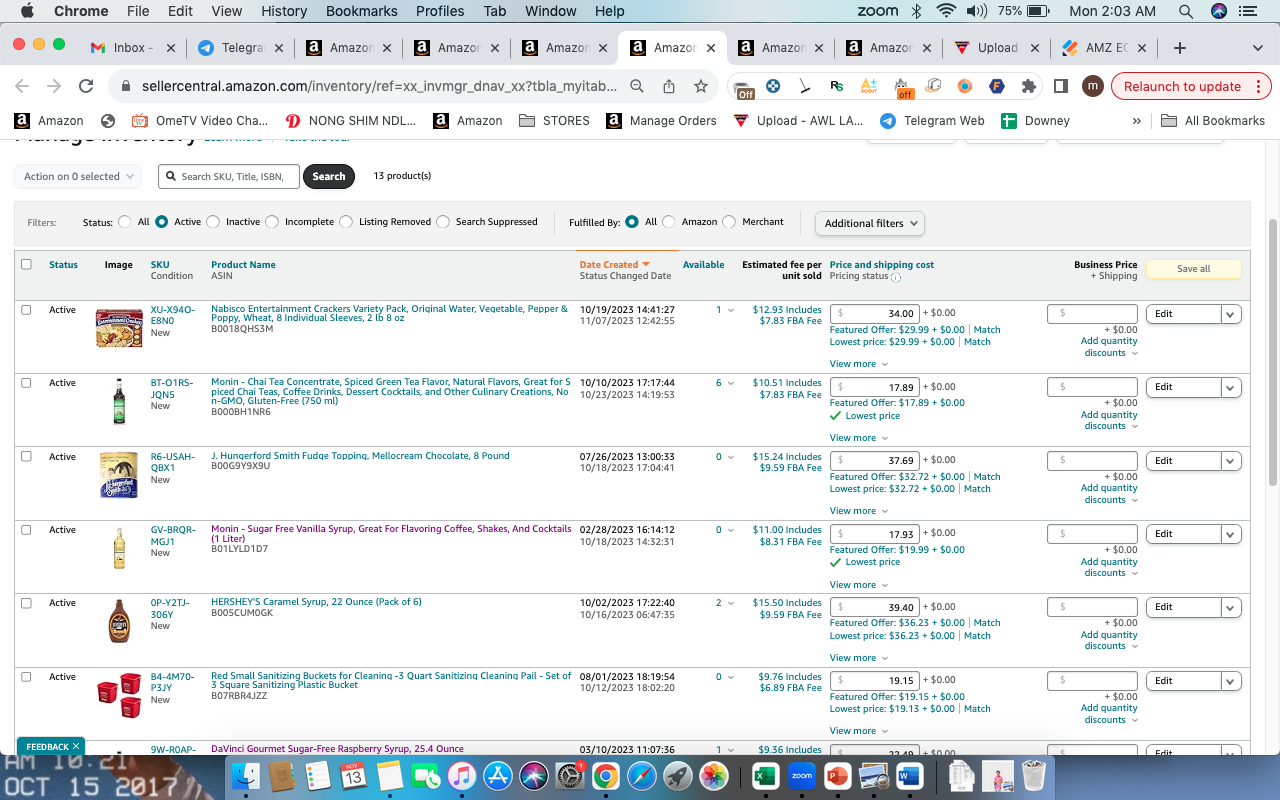Open Action on 0 selected dropdown
1280x800 pixels.
pos(78,176)
